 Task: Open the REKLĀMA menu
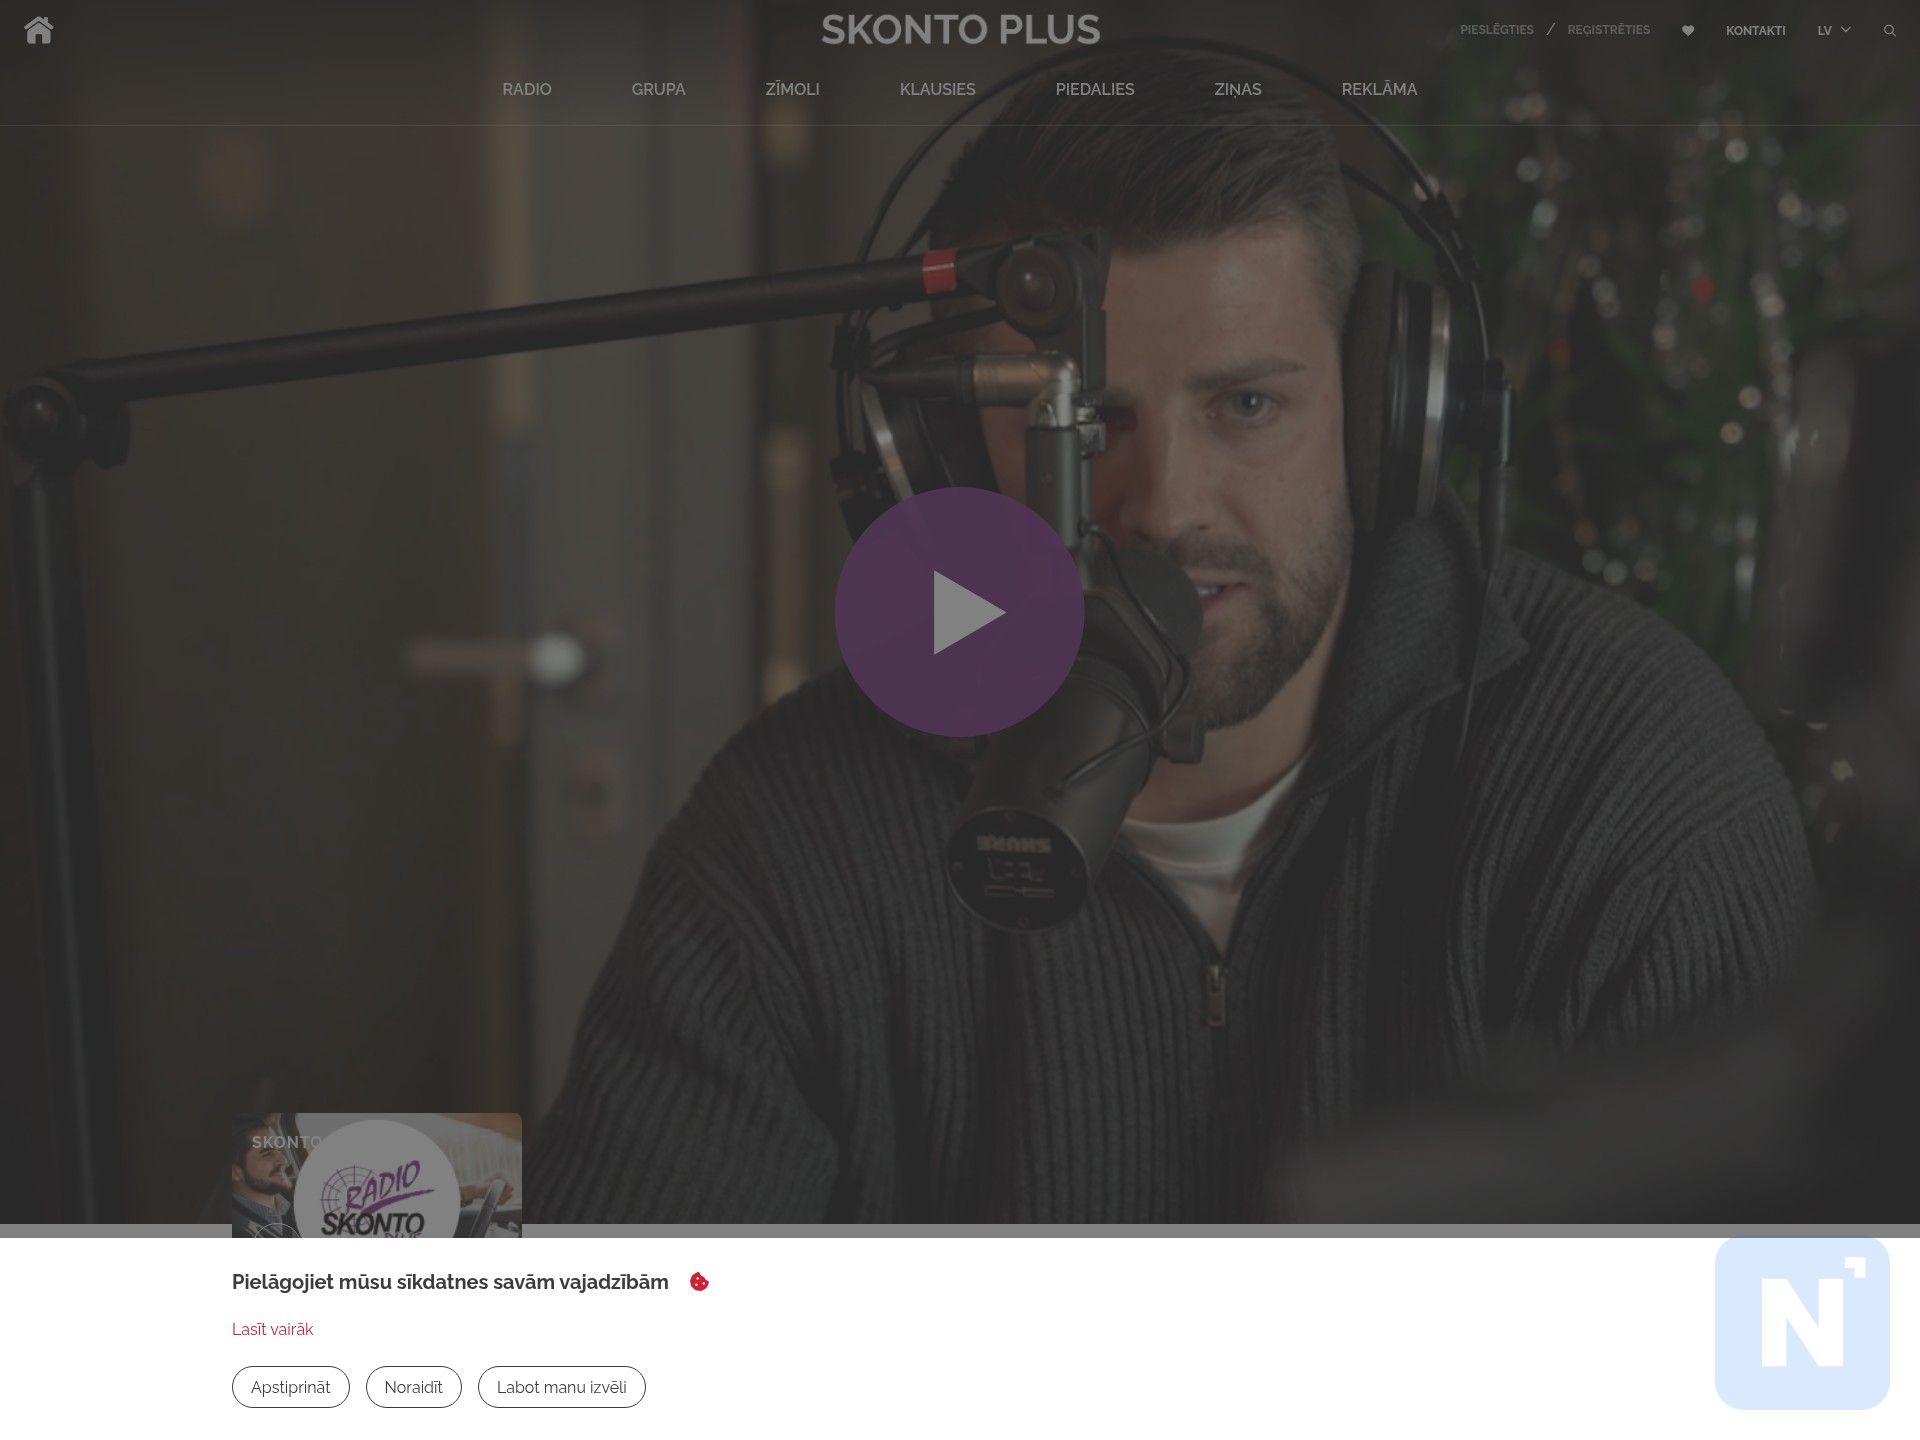point(1379,89)
